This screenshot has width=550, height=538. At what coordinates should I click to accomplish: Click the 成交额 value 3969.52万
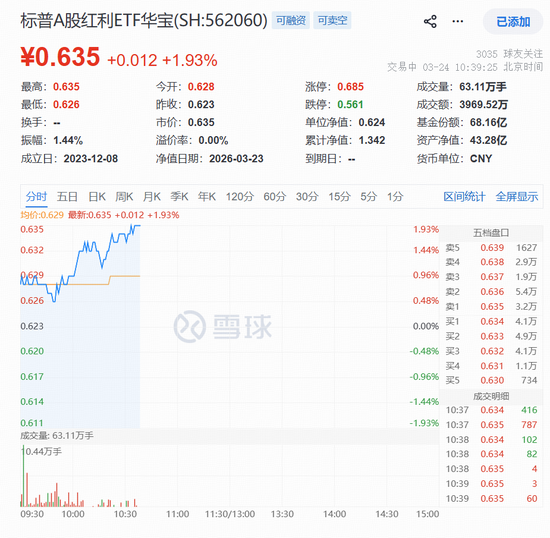(483, 105)
